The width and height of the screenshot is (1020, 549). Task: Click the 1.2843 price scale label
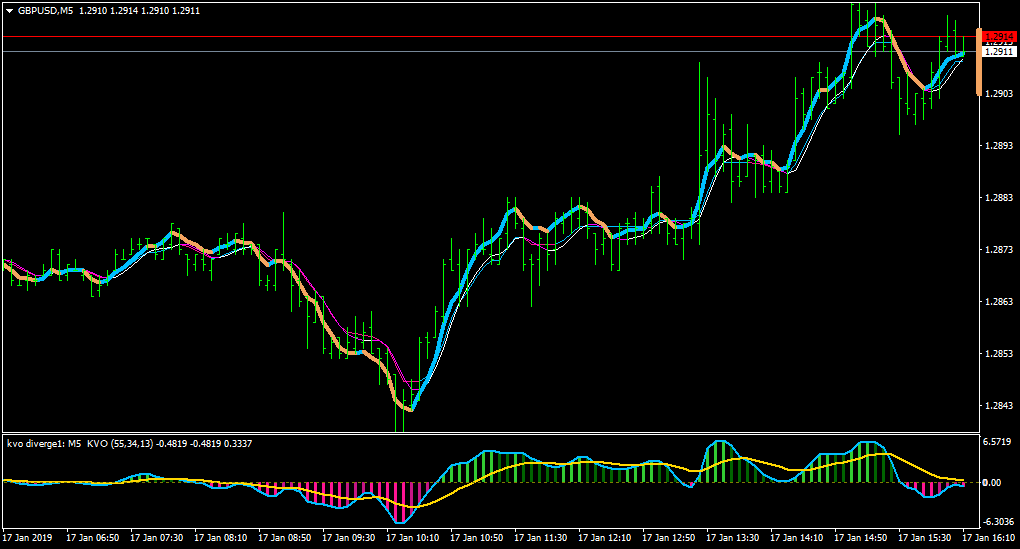(999, 406)
